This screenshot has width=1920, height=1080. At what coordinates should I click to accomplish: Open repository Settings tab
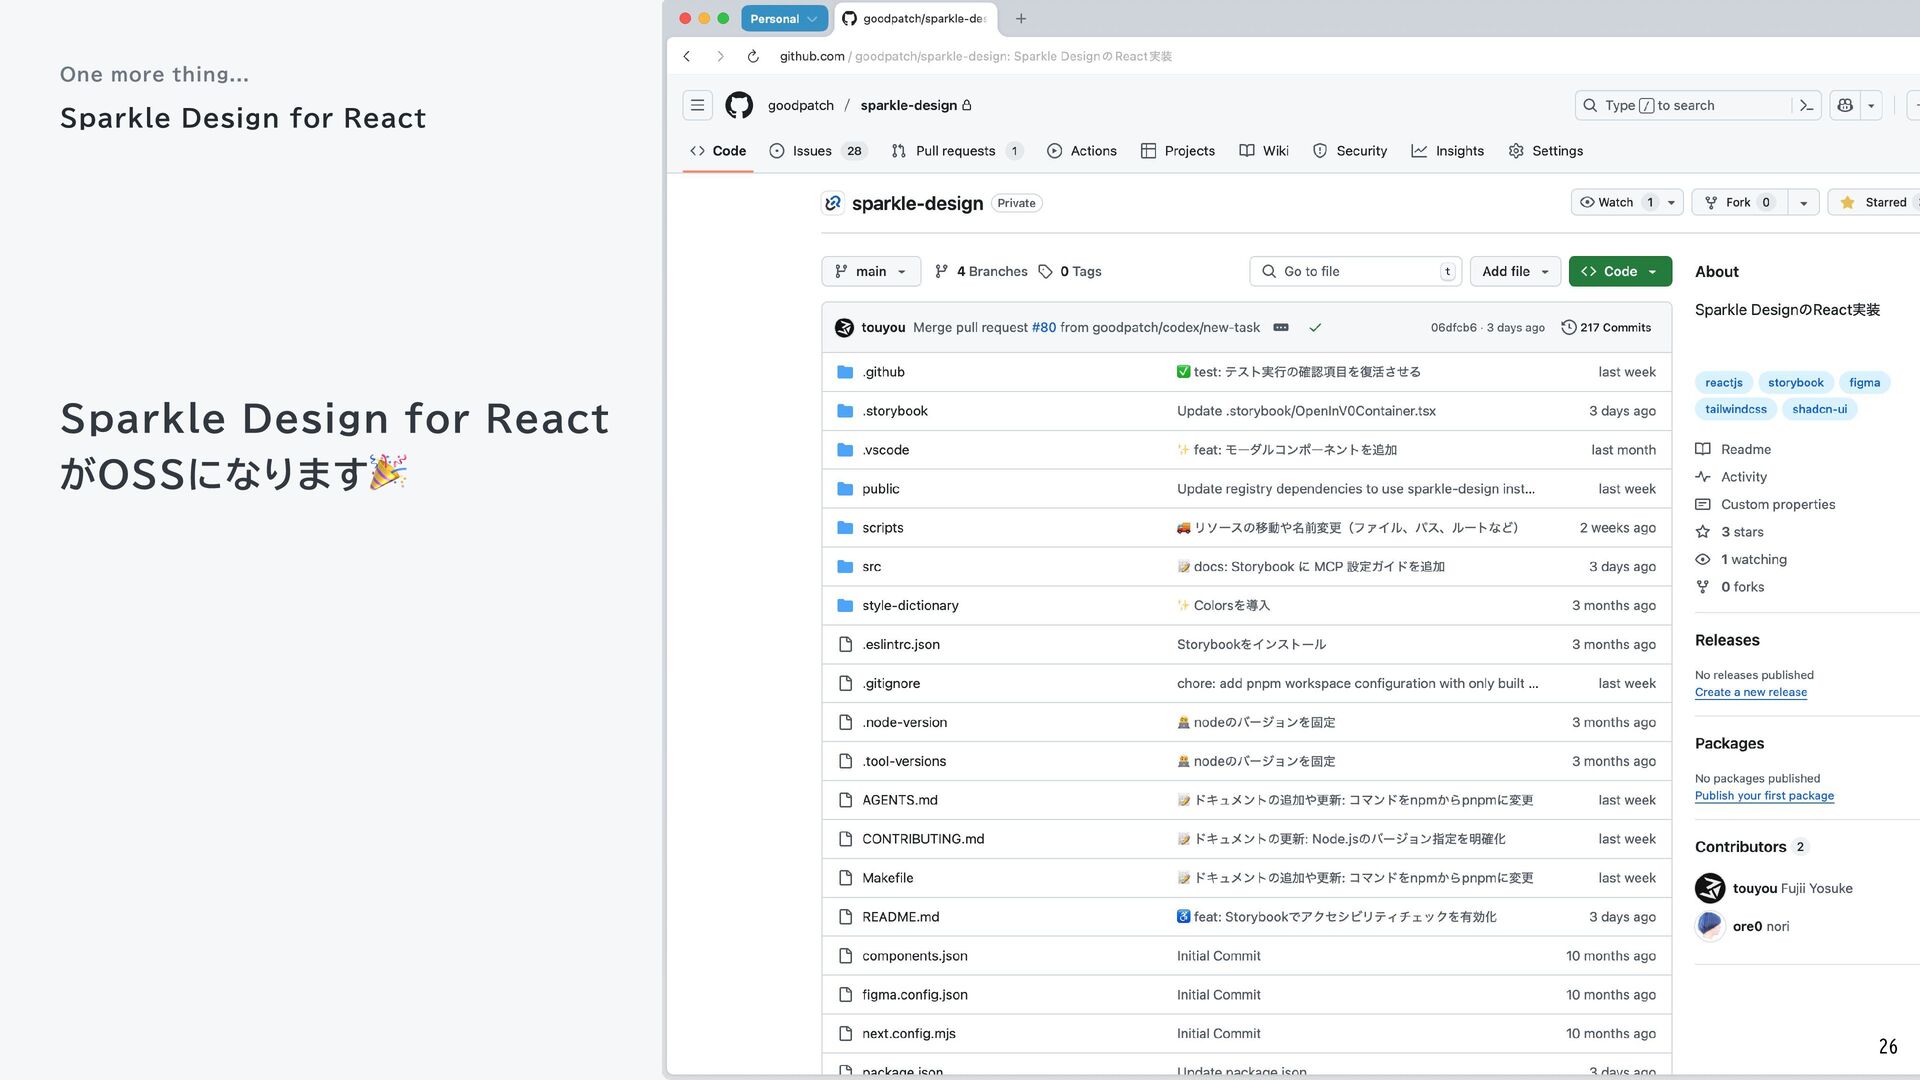[1546, 151]
